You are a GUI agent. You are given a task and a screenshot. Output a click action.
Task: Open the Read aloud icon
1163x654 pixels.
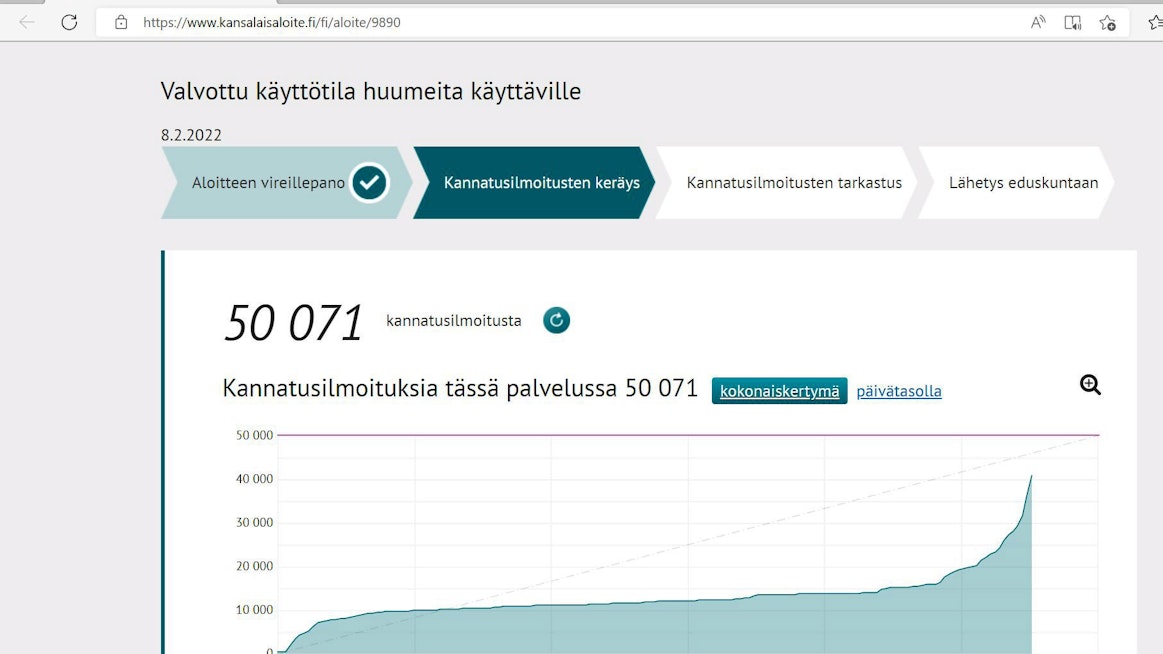[x=1038, y=22]
